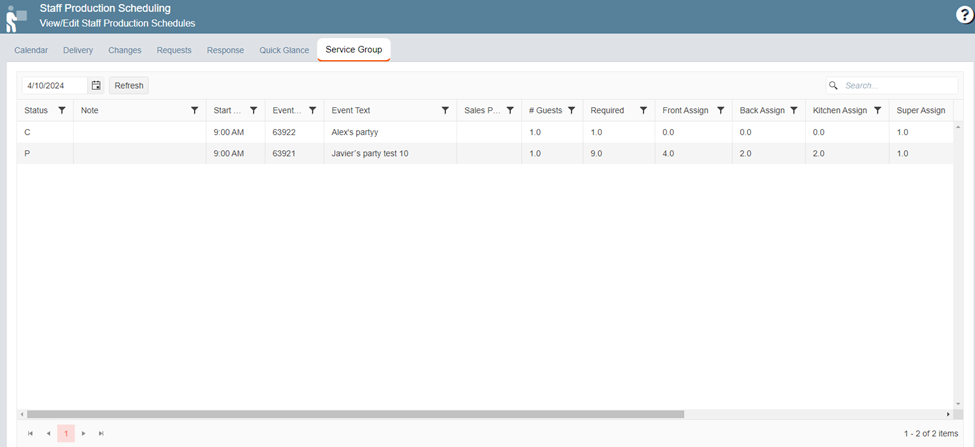Switch to the Response tab
Viewport: 975px width, 447px height.
click(225, 50)
